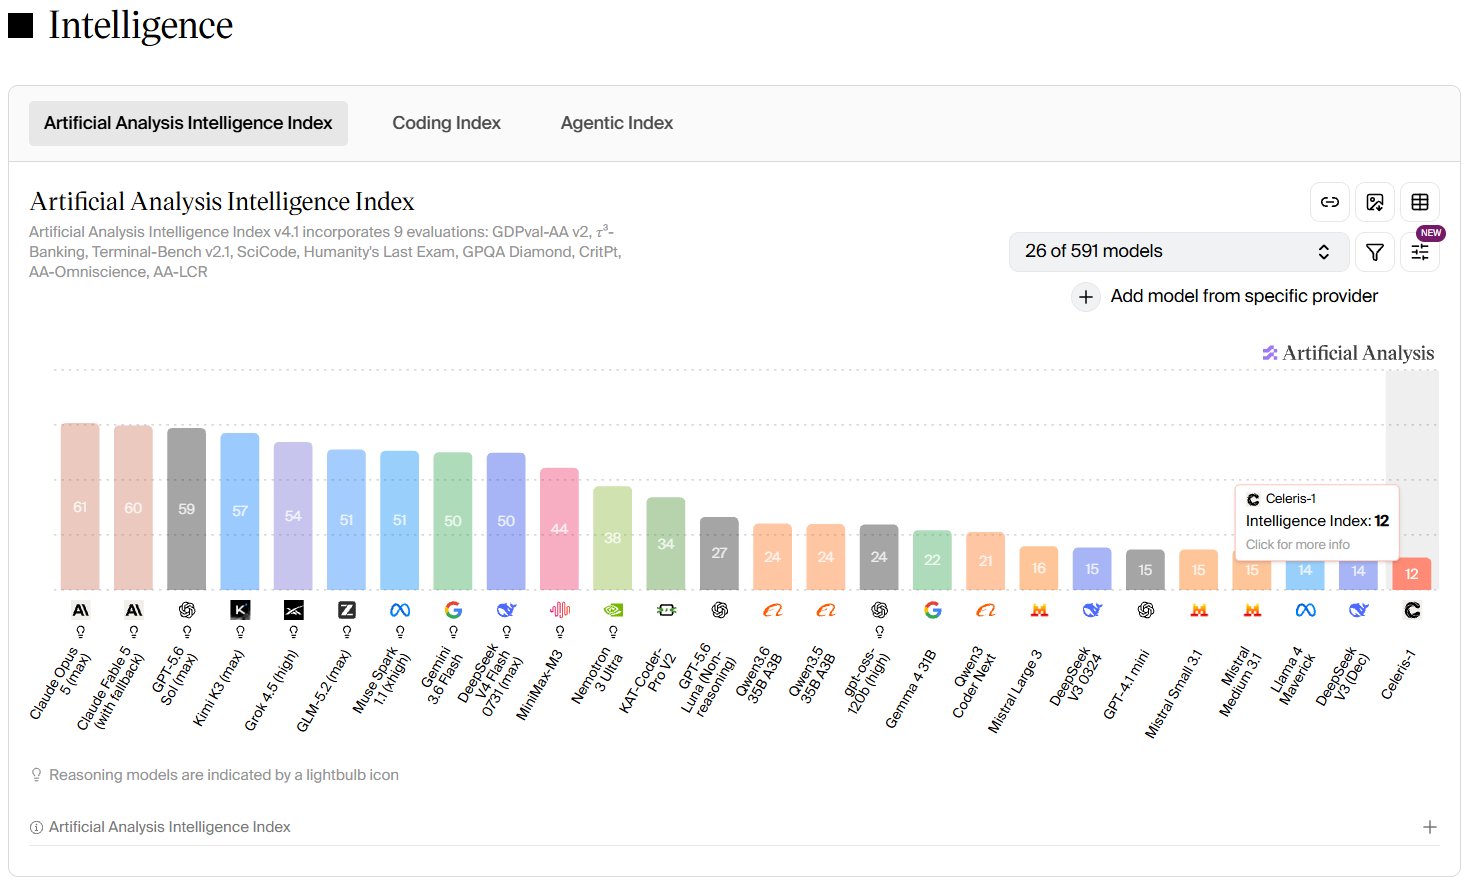The width and height of the screenshot is (1468, 888).
Task: Click the Anthropic logo for Claude Fable 5
Action: [x=133, y=610]
